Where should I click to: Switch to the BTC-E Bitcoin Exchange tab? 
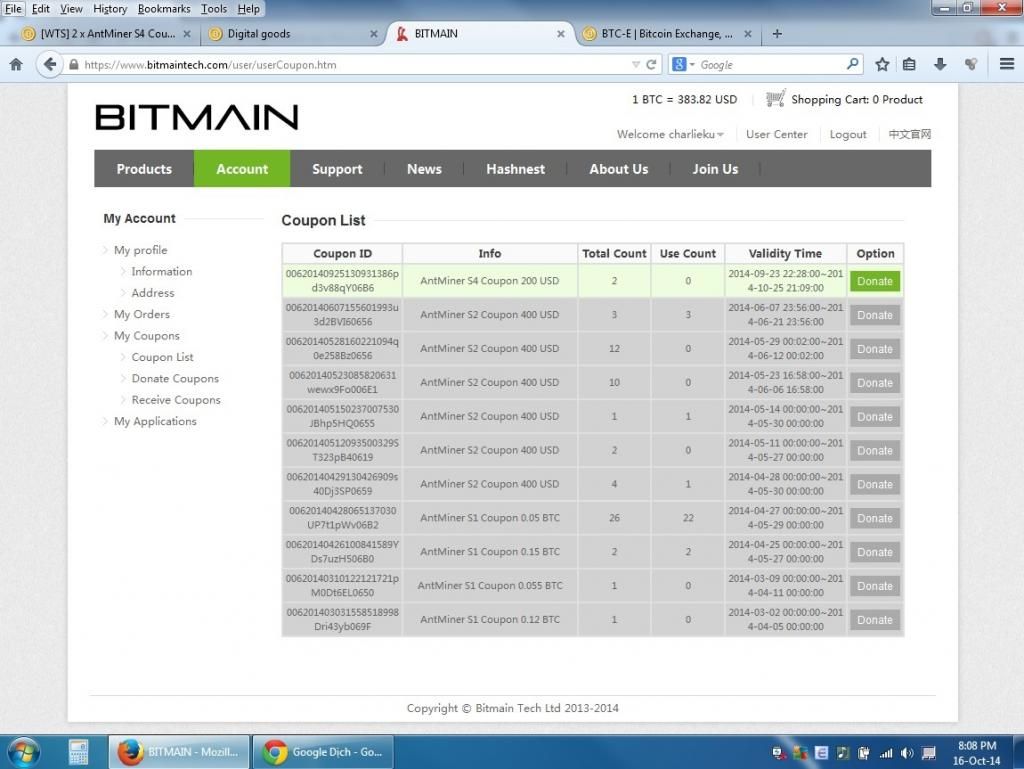665,33
